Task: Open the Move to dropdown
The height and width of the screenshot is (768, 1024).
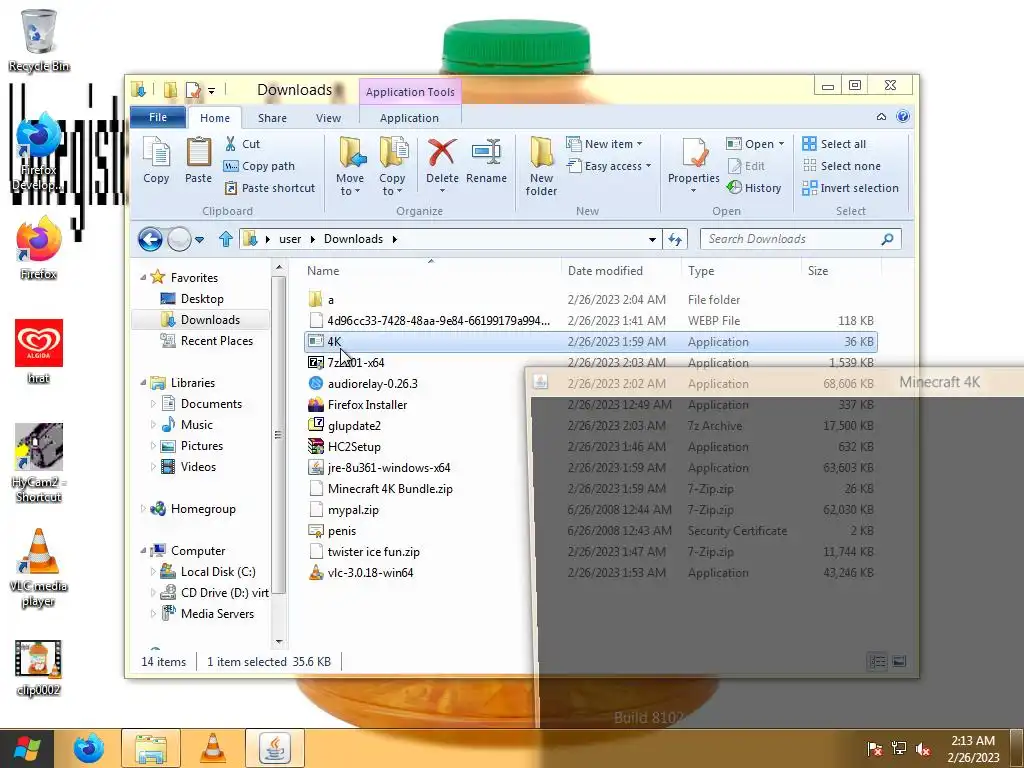Action: pyautogui.click(x=350, y=184)
